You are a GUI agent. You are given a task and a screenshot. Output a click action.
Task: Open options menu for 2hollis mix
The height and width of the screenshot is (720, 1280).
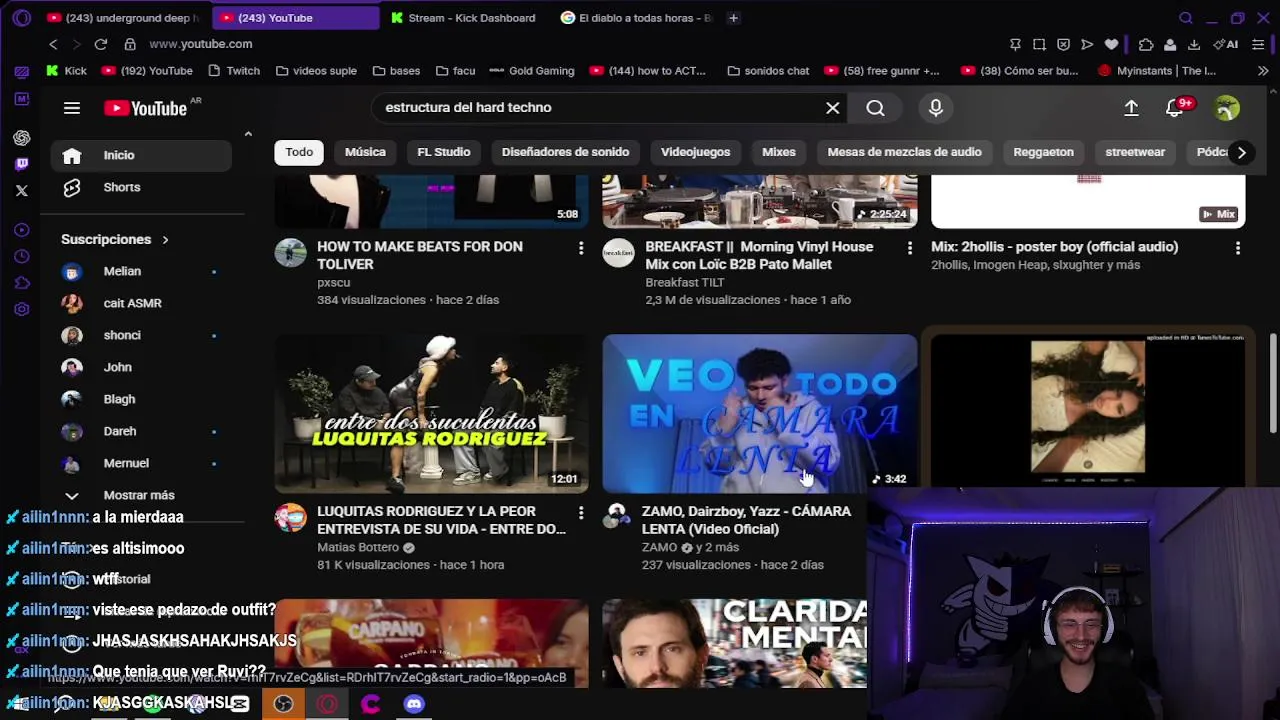[x=1238, y=248]
